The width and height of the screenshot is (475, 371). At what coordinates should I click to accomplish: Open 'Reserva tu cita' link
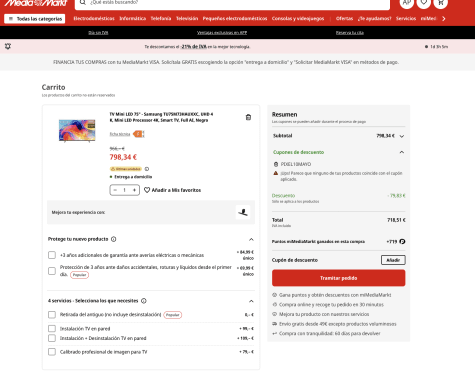350,33
